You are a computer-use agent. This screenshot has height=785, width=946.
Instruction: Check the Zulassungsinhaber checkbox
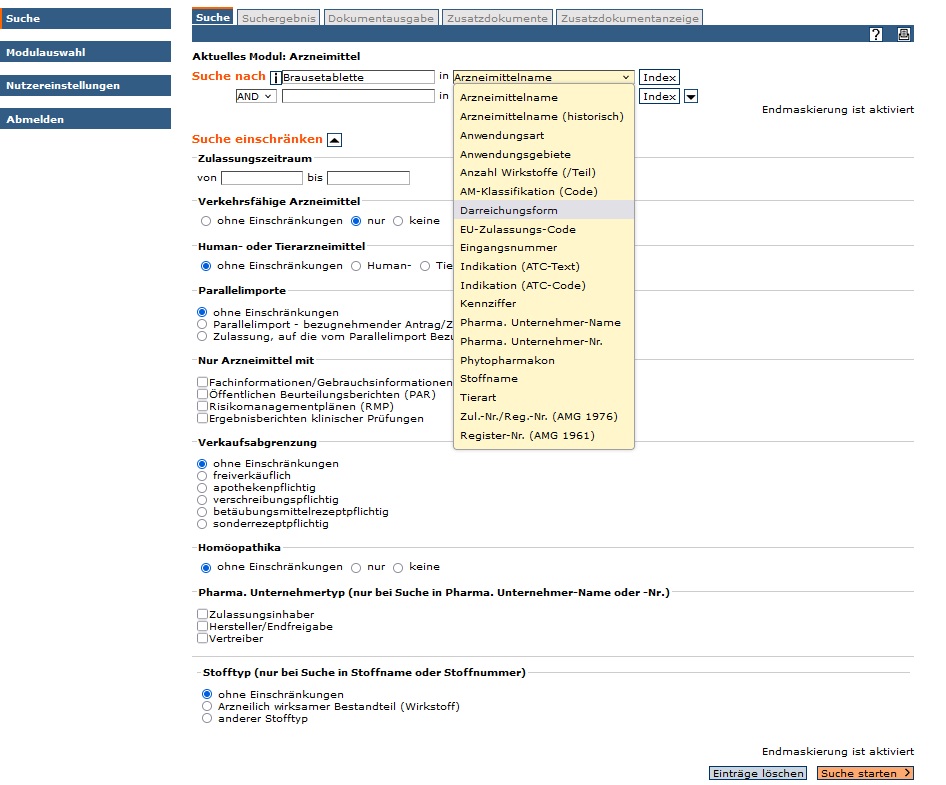coord(203,614)
